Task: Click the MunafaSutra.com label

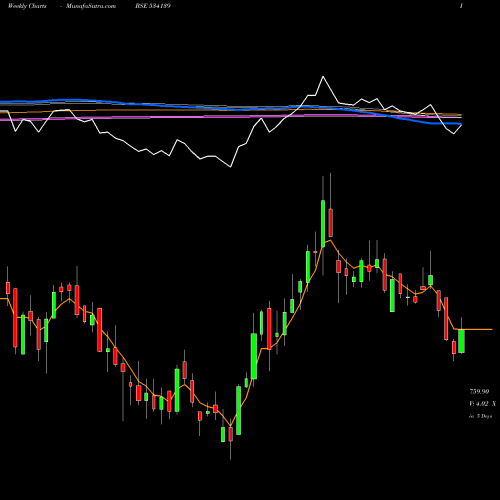Action: [x=91, y=6]
